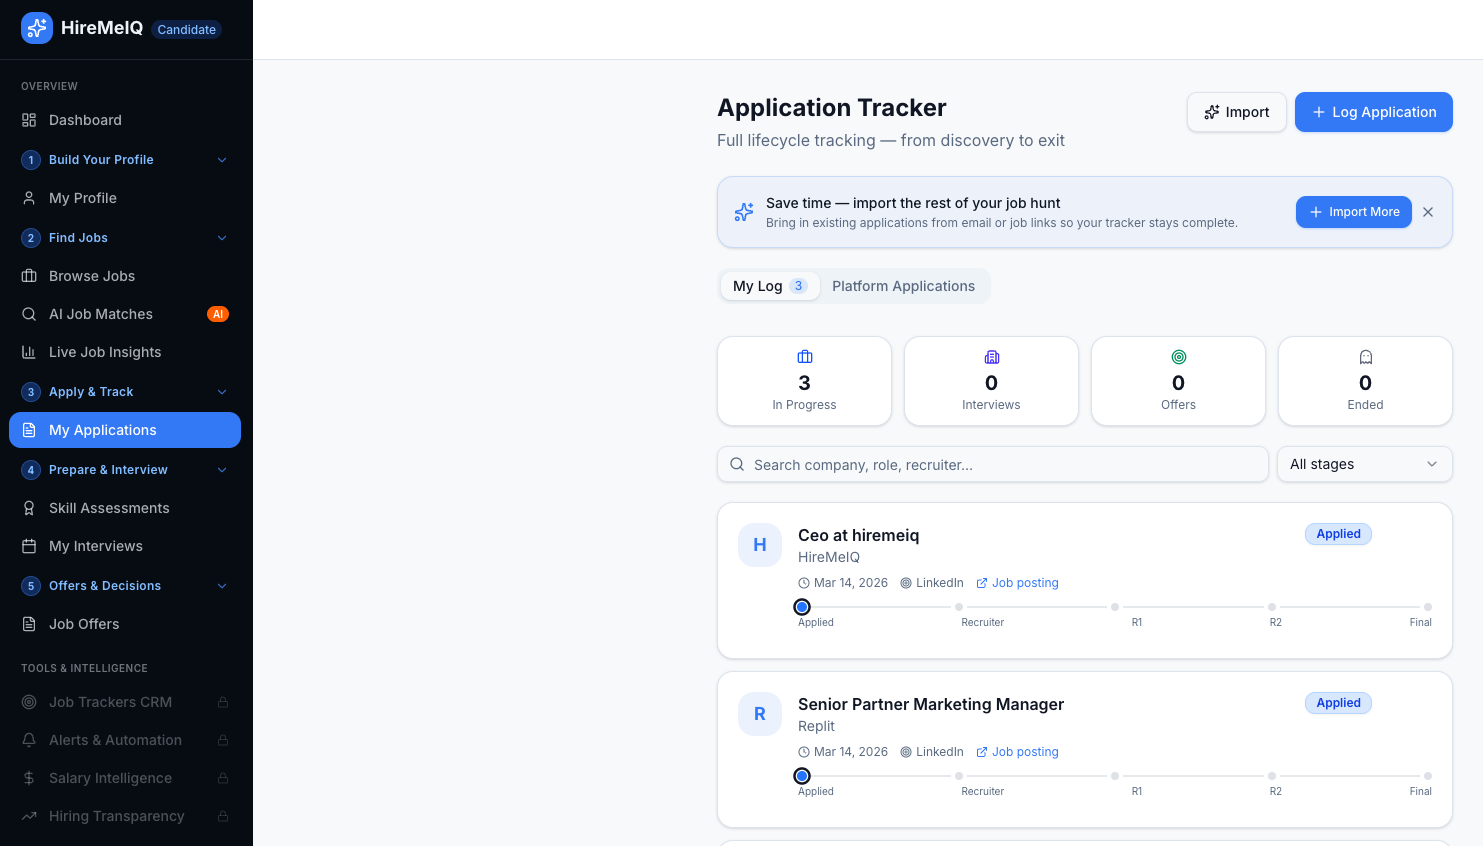Dismiss the import banner with the X
Screen dimensions: 1483x846
point(1428,212)
